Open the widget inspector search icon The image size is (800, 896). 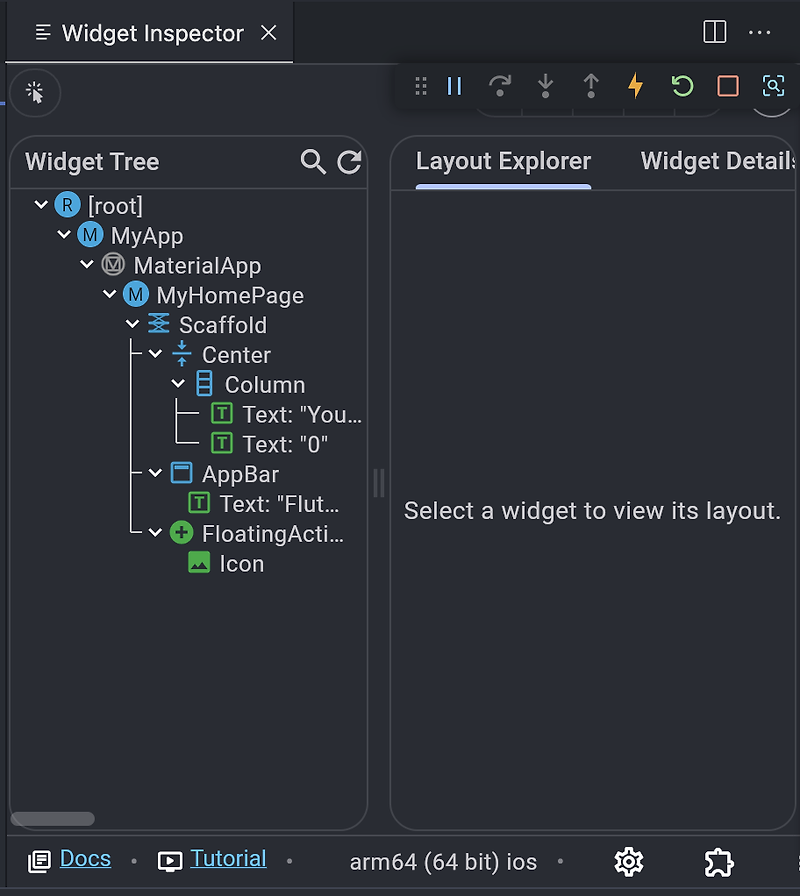773,86
